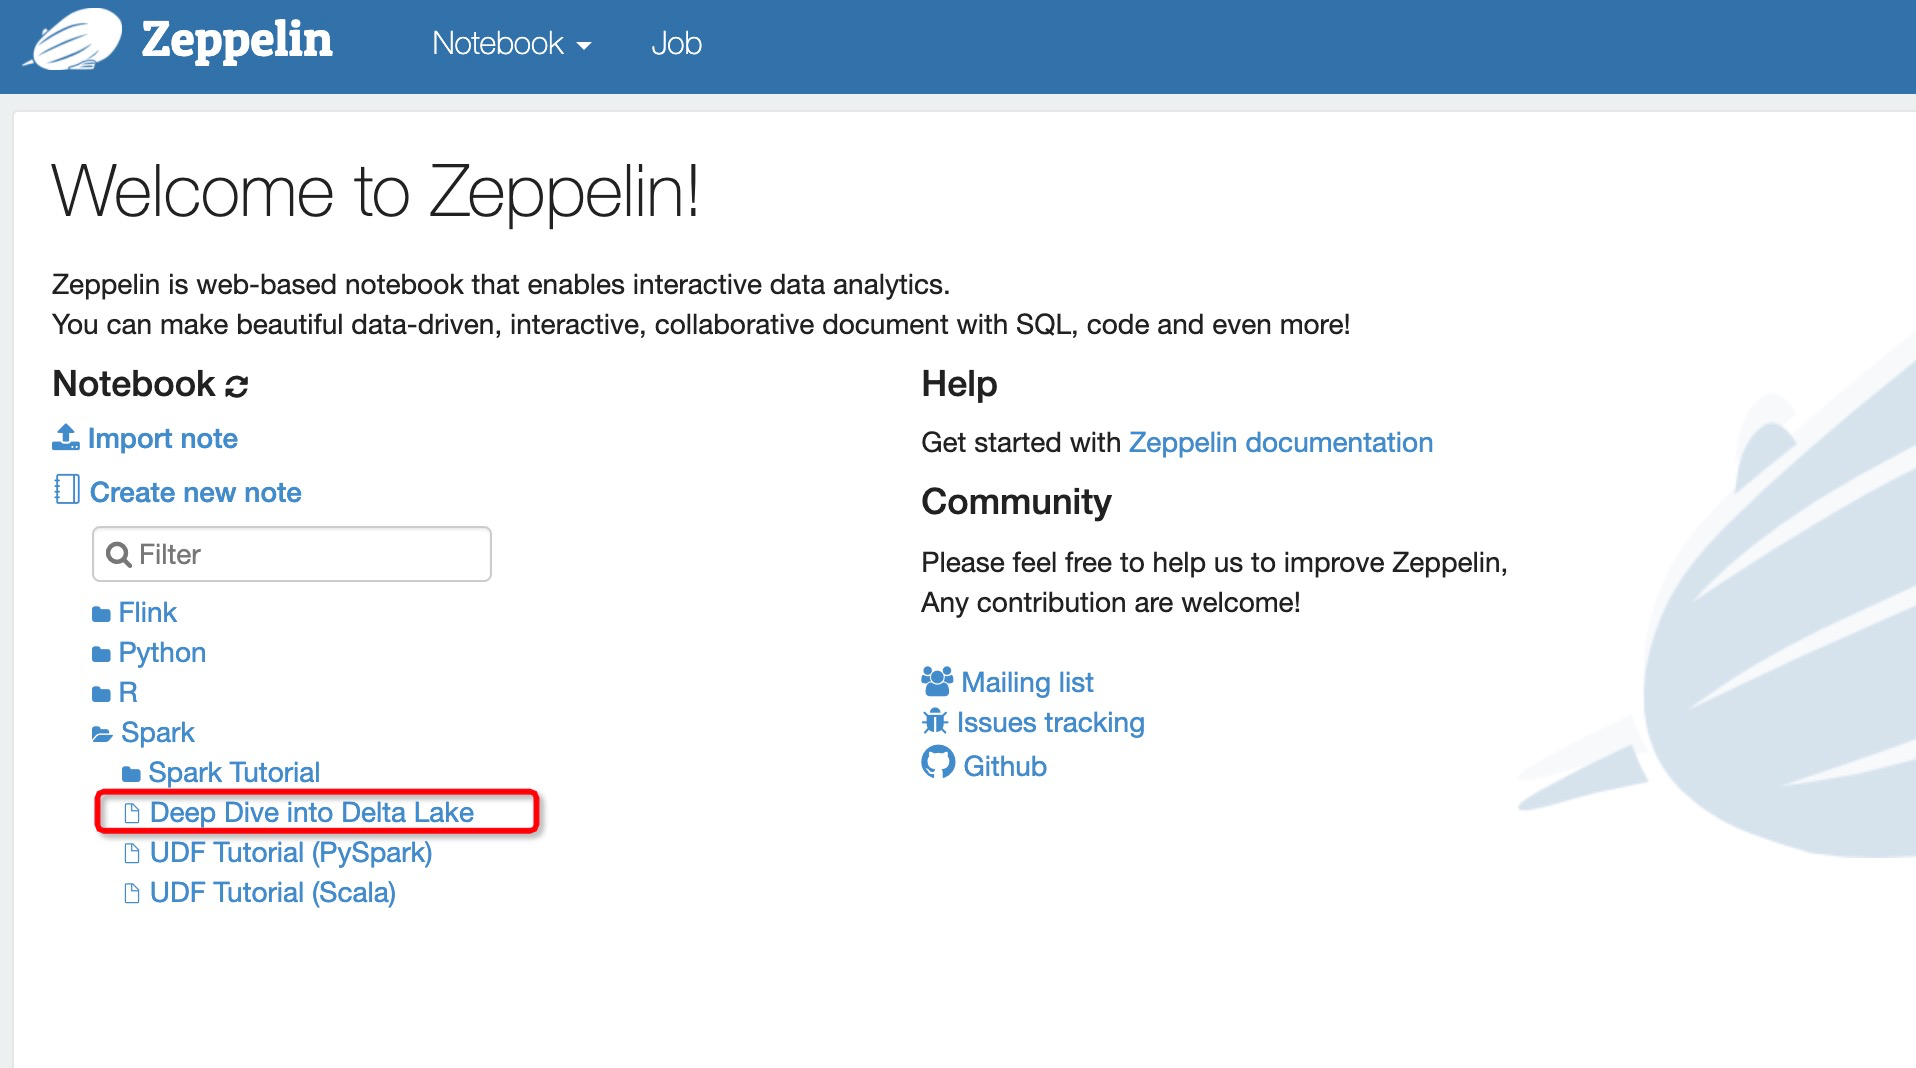The width and height of the screenshot is (1916, 1068).
Task: Expand the Flink folder
Action: (147, 612)
